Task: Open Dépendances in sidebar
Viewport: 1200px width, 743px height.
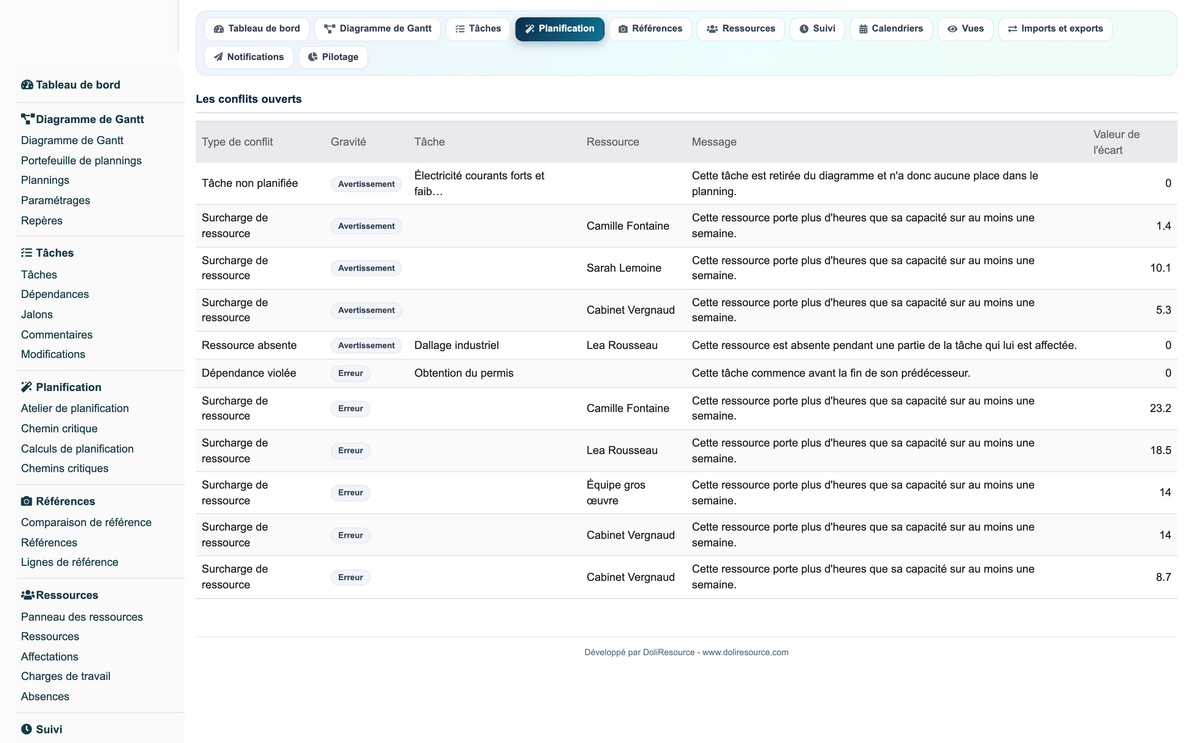Action: pos(55,294)
